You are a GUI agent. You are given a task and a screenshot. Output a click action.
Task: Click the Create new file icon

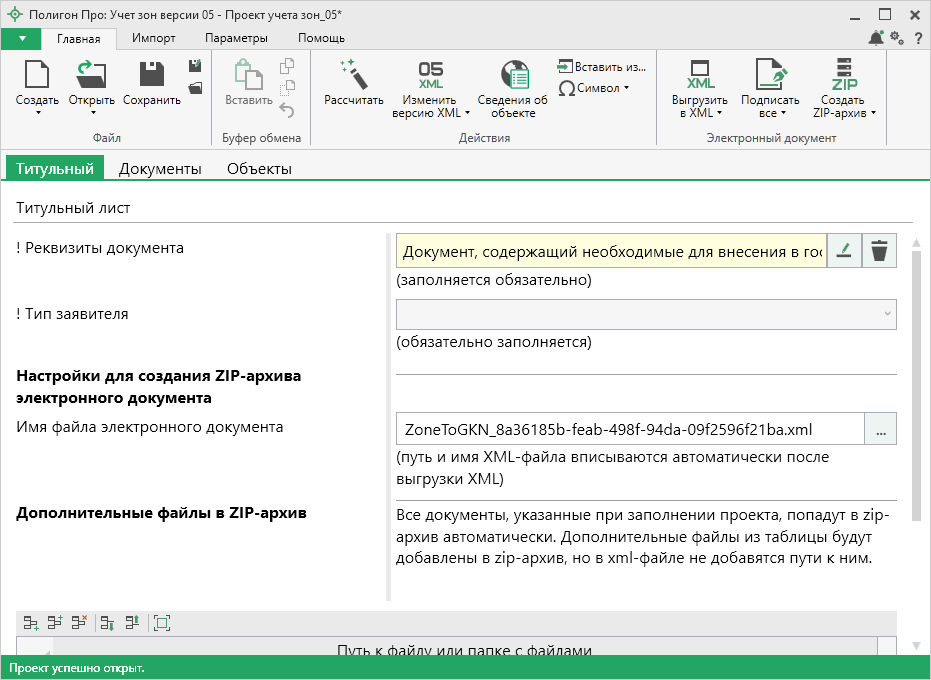click(x=37, y=76)
